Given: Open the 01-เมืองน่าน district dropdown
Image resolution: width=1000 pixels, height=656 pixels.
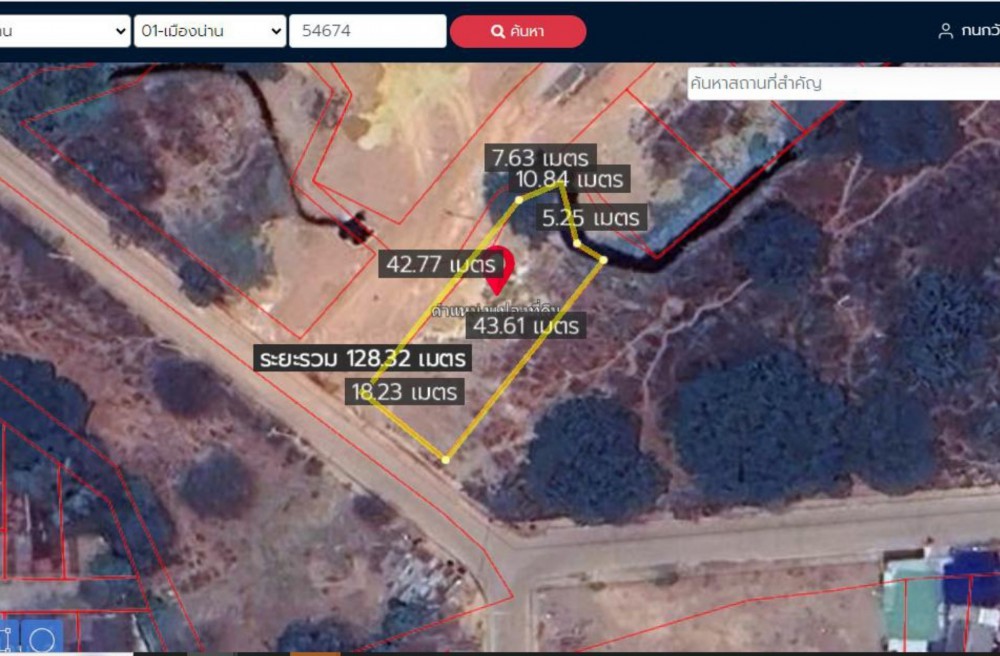Looking at the screenshot, I should [210, 31].
